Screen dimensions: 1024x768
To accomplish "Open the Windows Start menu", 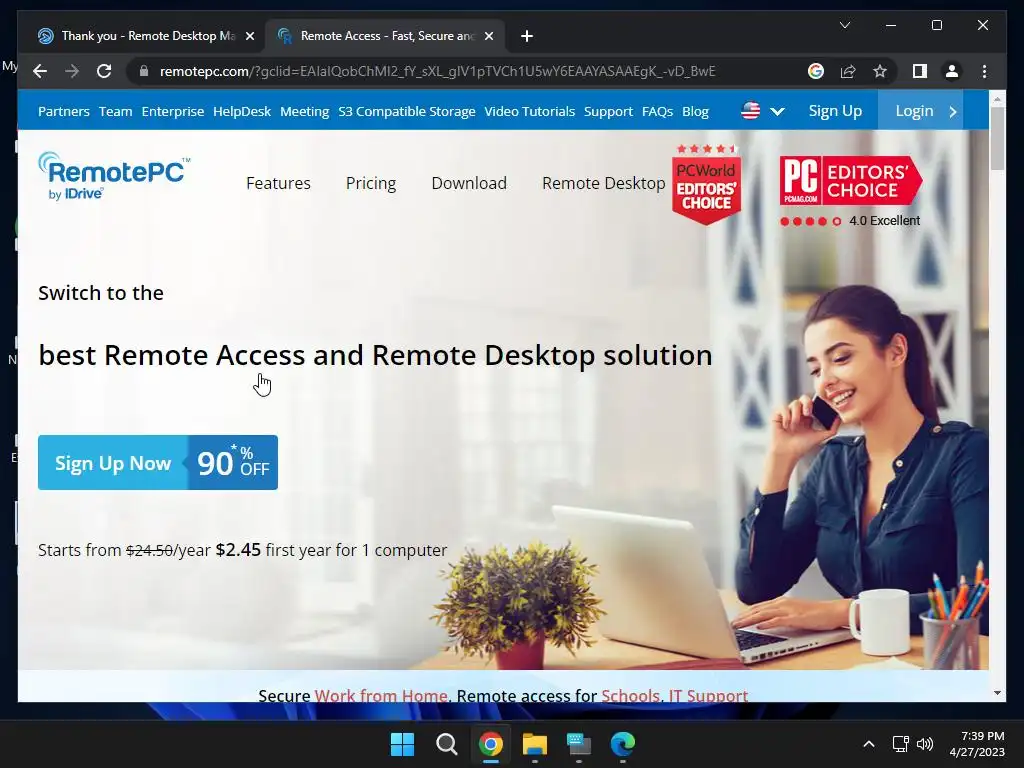I will click(402, 744).
